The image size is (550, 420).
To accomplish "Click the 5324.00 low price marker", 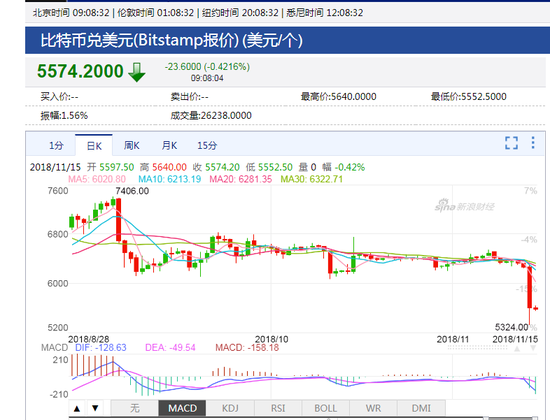I will (x=511, y=327).
